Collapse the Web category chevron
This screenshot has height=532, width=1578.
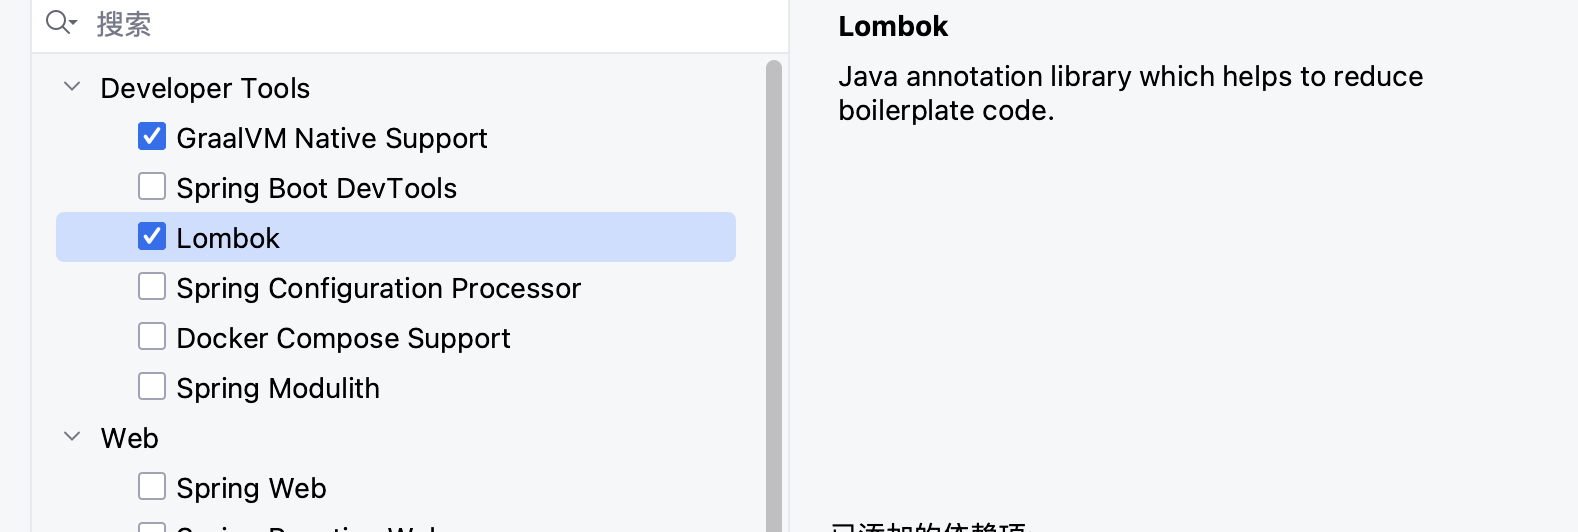tap(72, 437)
